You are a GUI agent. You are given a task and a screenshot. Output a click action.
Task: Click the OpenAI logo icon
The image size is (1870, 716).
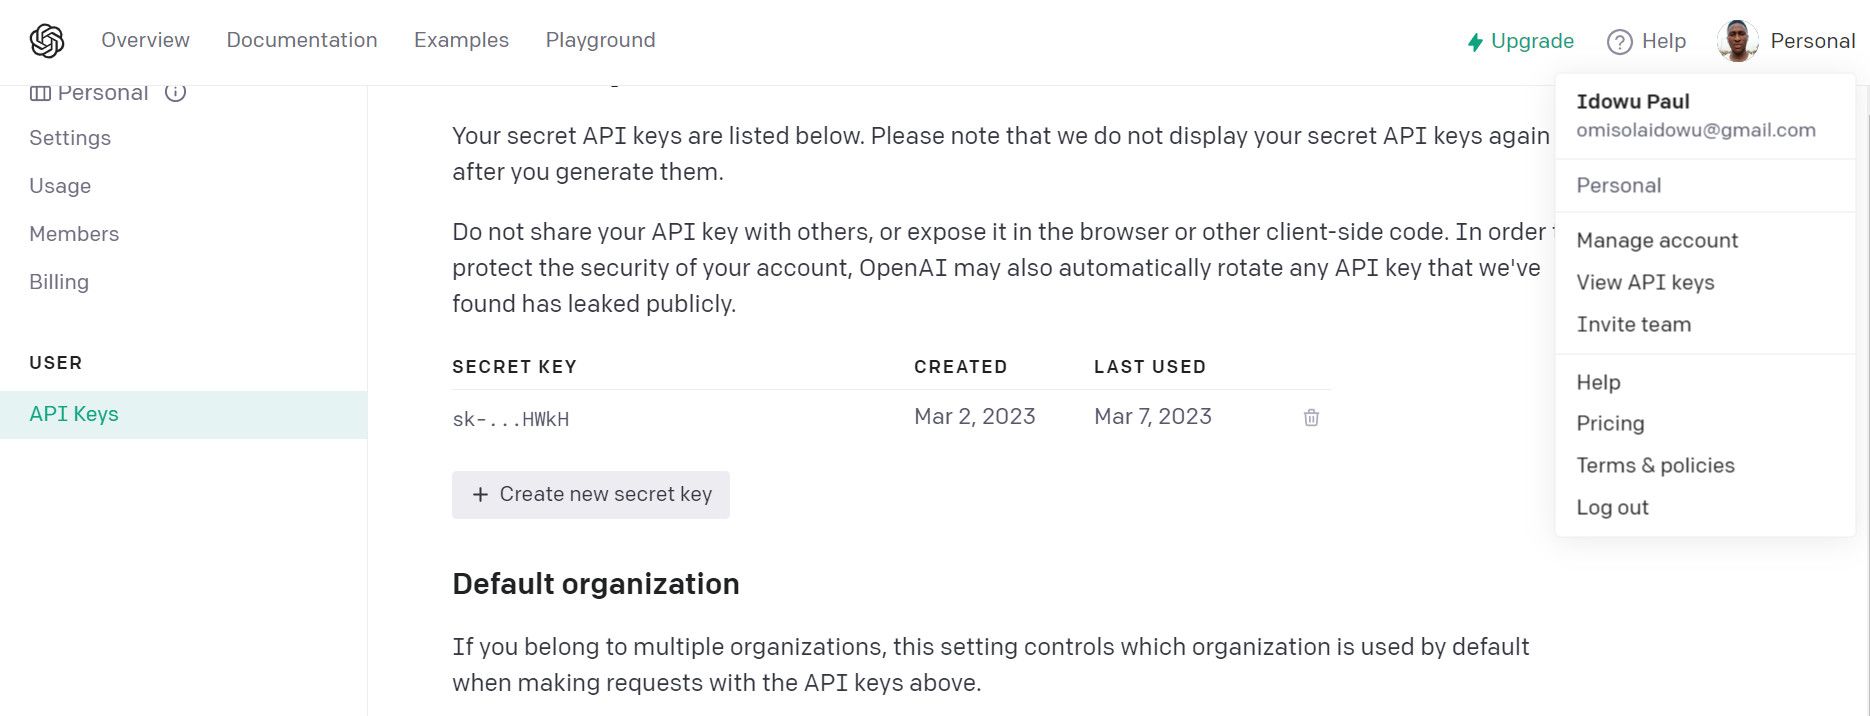(x=47, y=41)
